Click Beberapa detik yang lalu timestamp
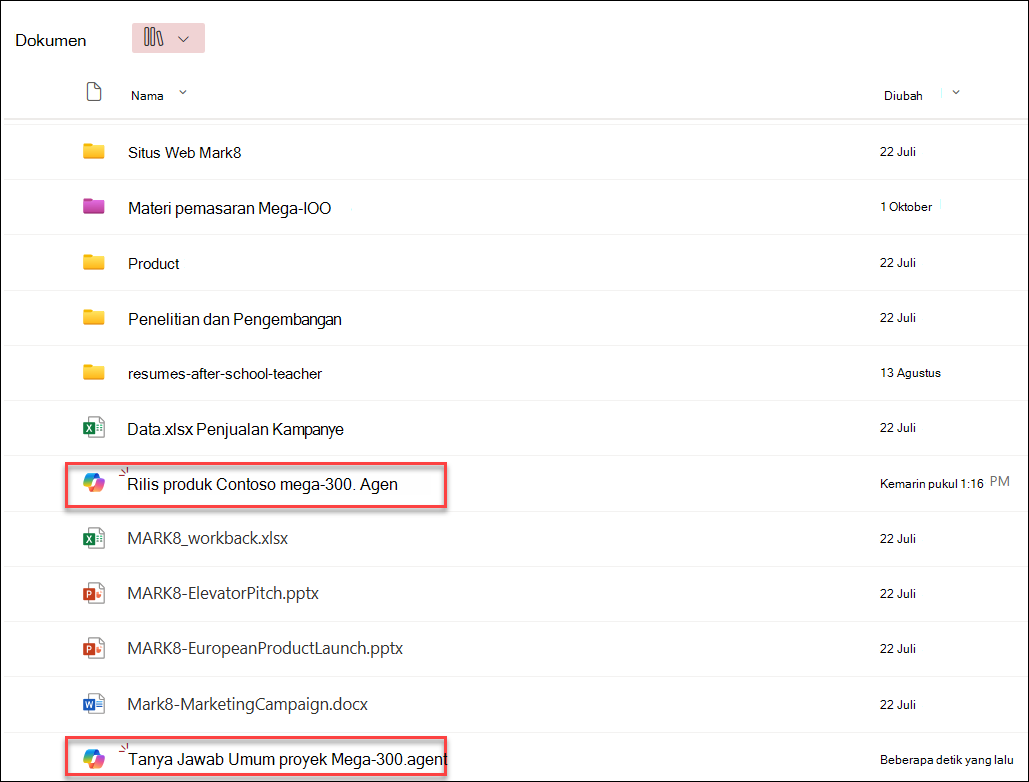1029x782 pixels. [x=946, y=760]
